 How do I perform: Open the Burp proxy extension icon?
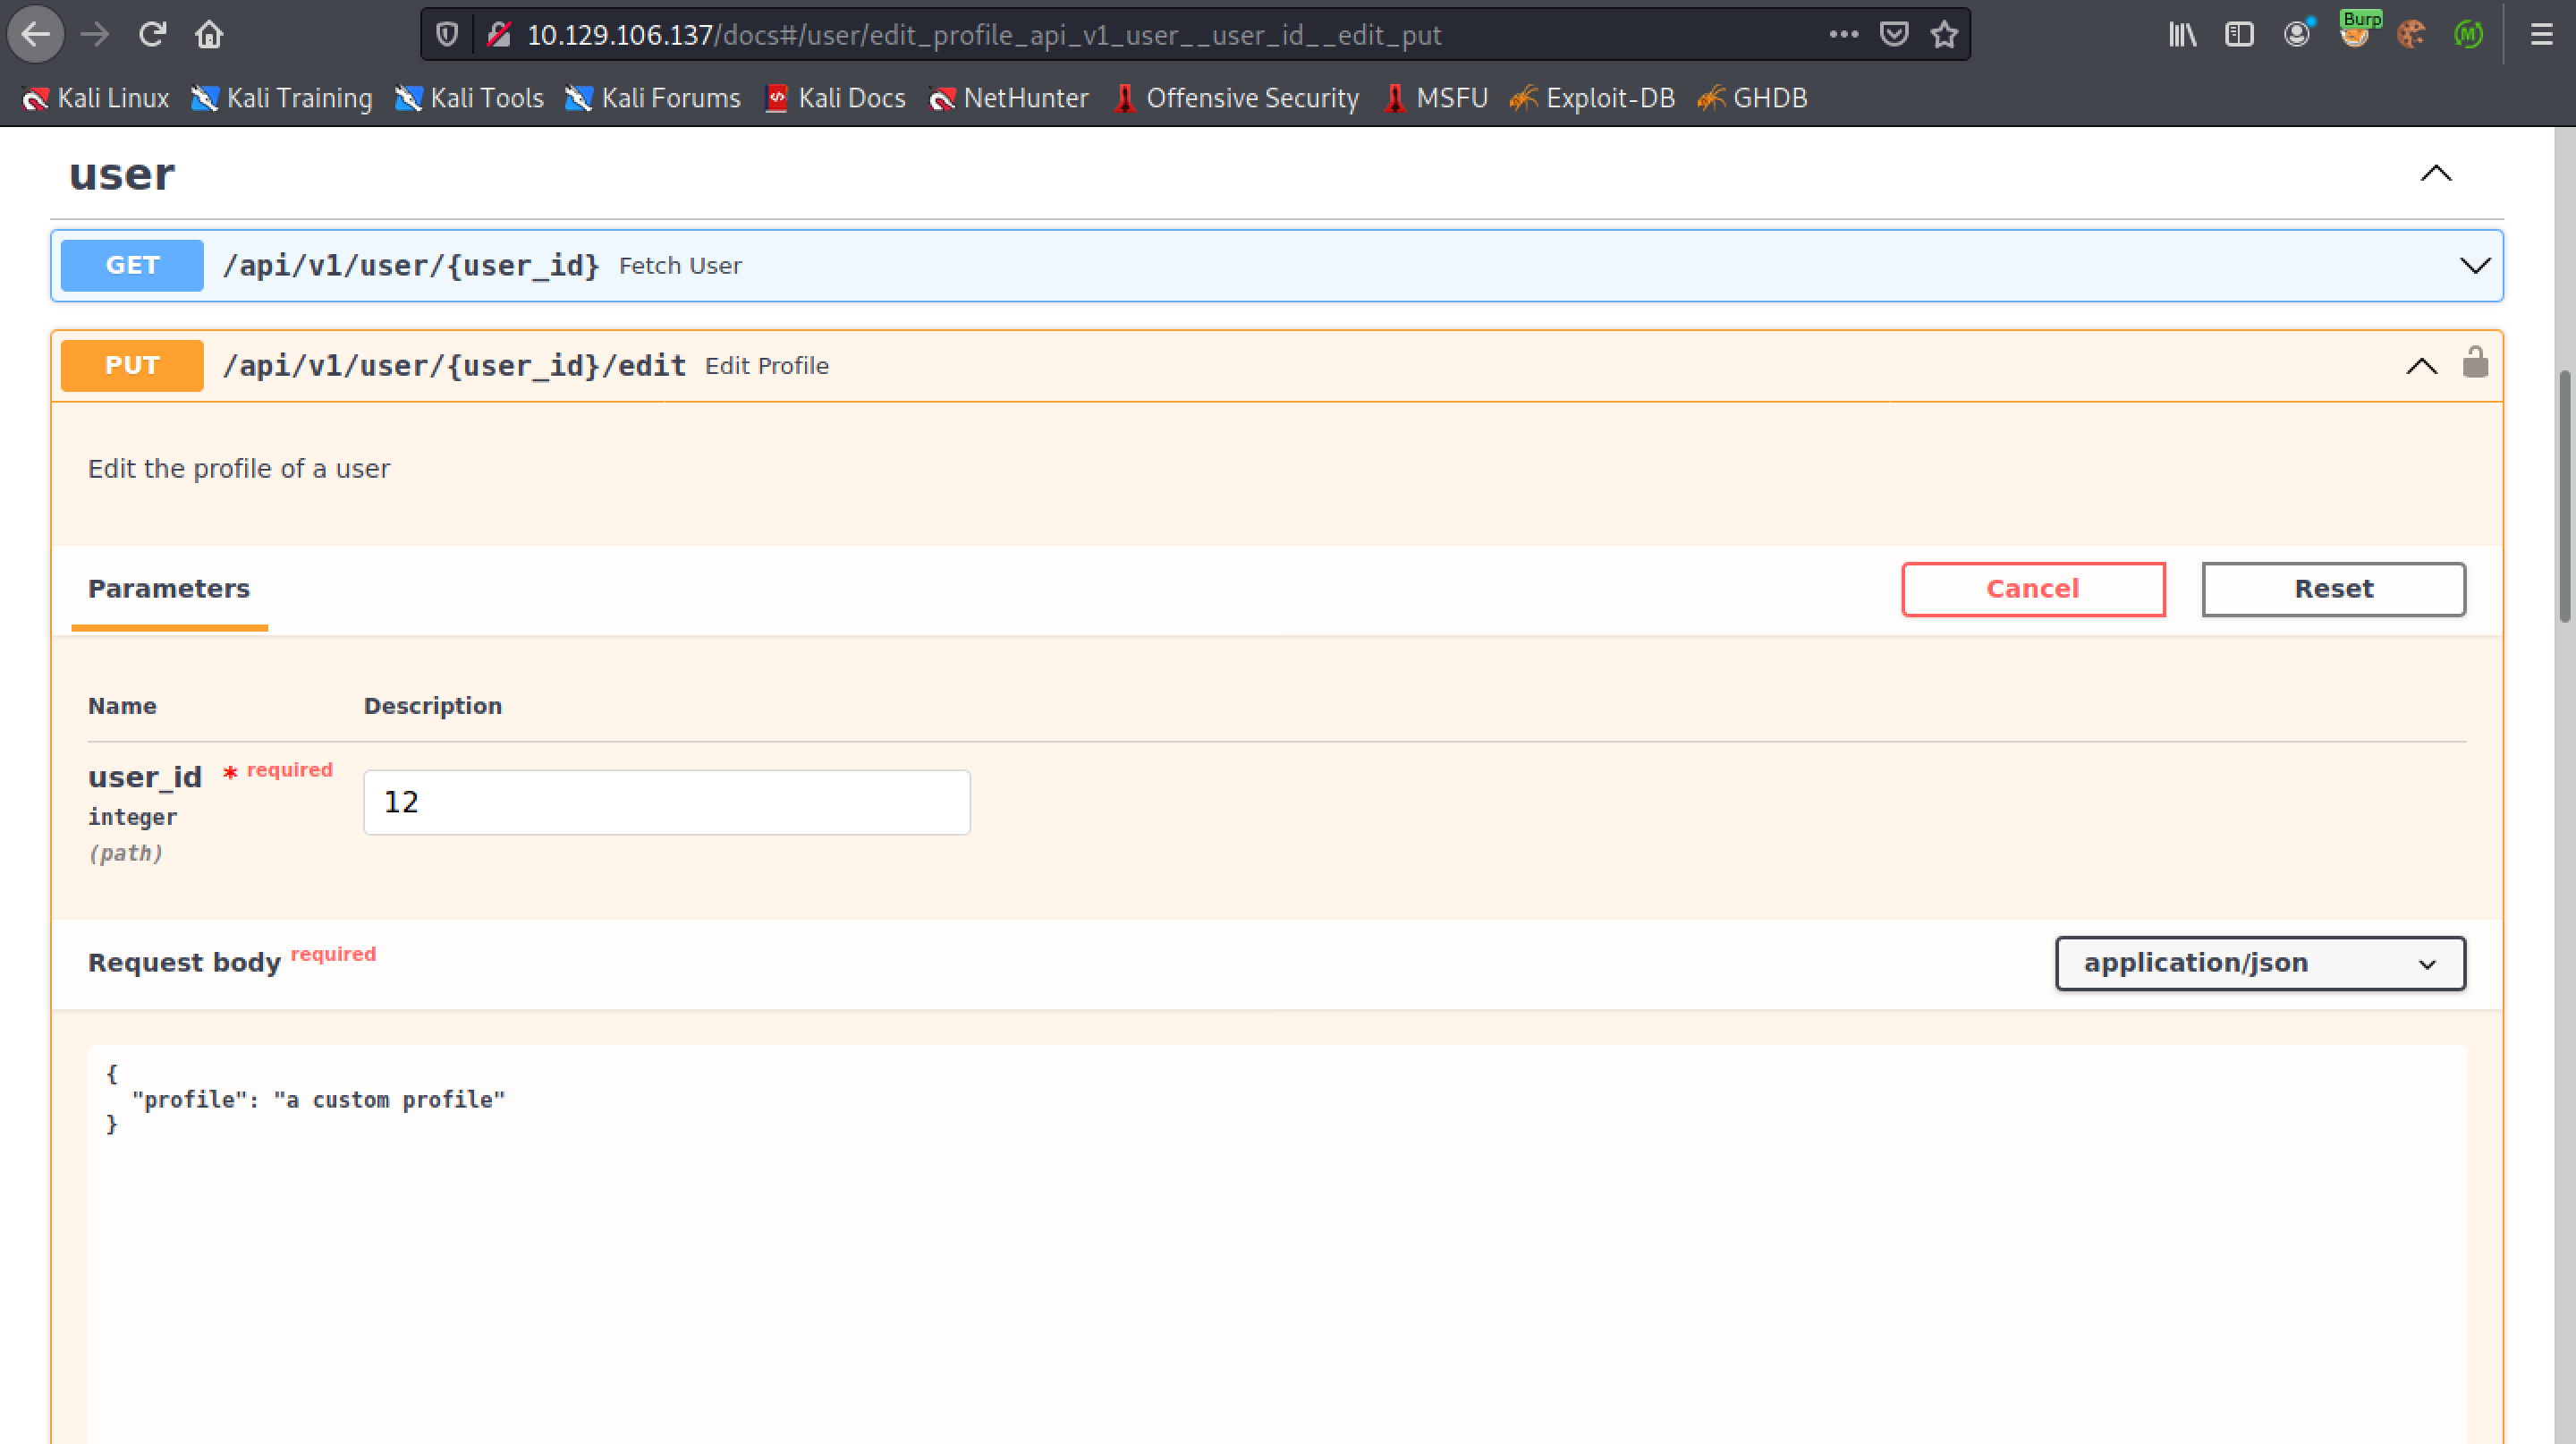tap(2356, 32)
